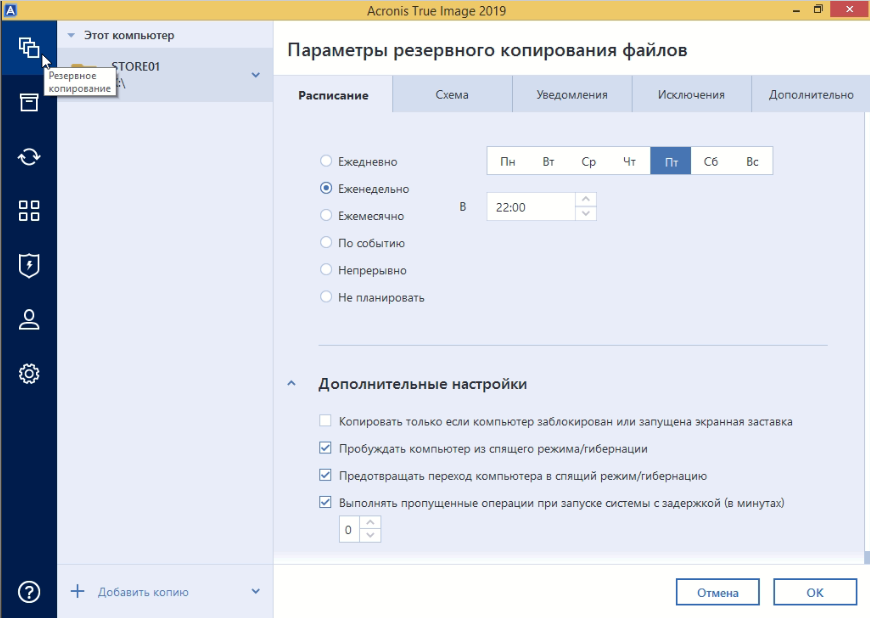Click the Дополнительные настройки heading
Image resolution: width=870 pixels, height=618 pixels.
[423, 384]
